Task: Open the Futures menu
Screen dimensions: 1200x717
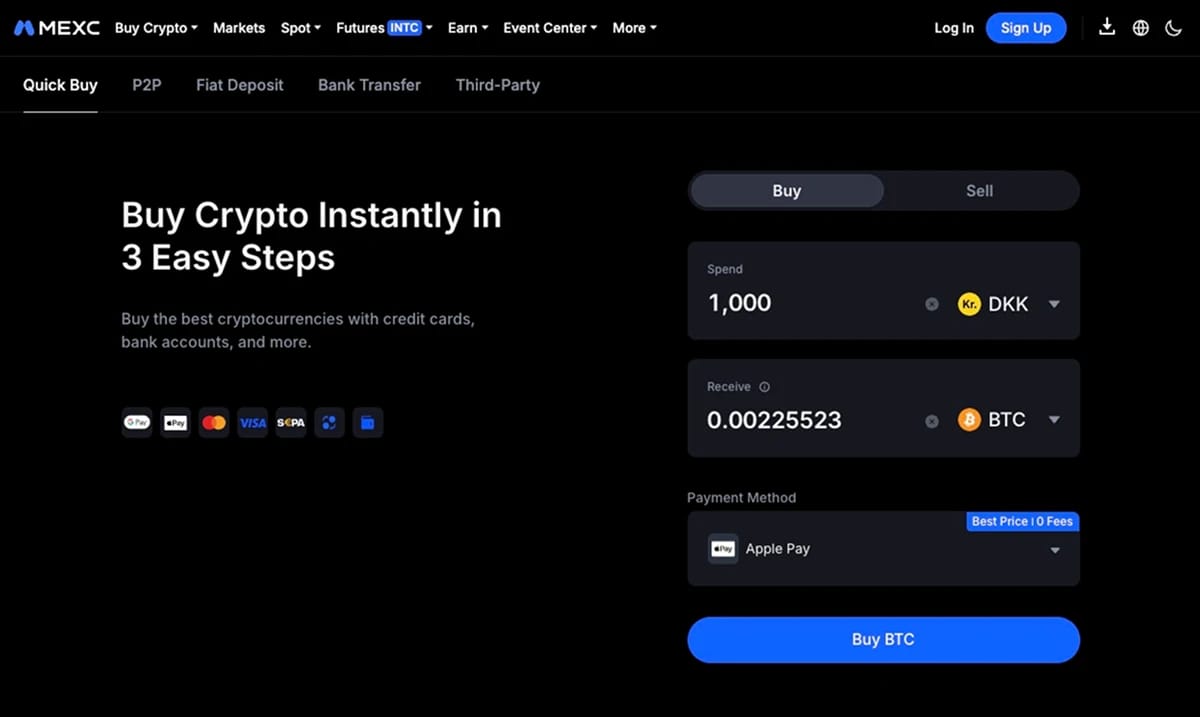Action: 384,28
